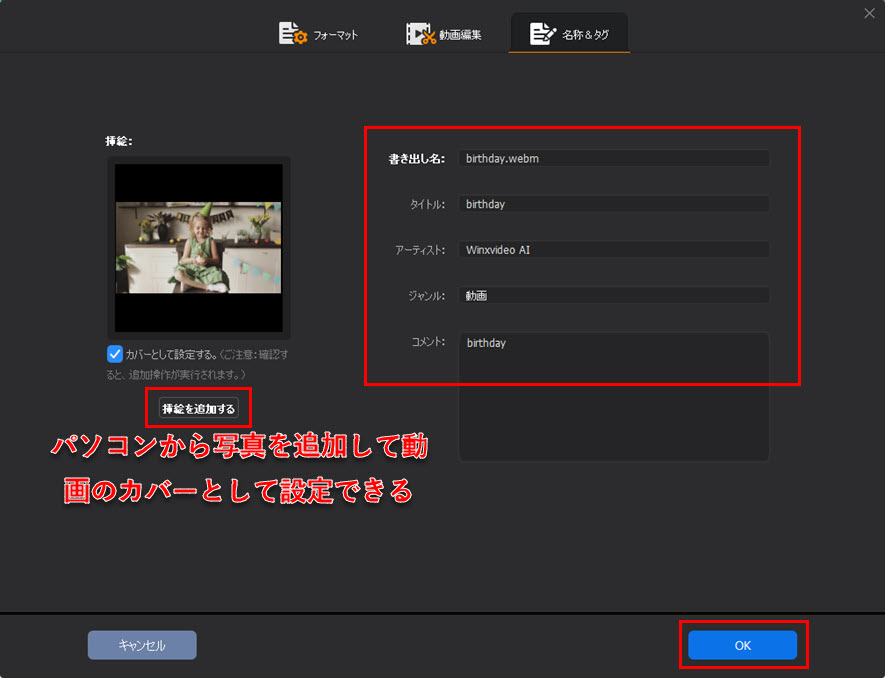Click the video edit scissors icon
The width and height of the screenshot is (885, 678).
pos(420,34)
